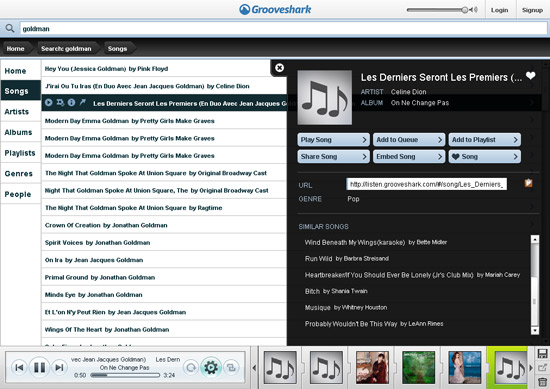The image size is (550, 389).
Task: Click similar songs scrollbar down arrow
Action: (535, 330)
